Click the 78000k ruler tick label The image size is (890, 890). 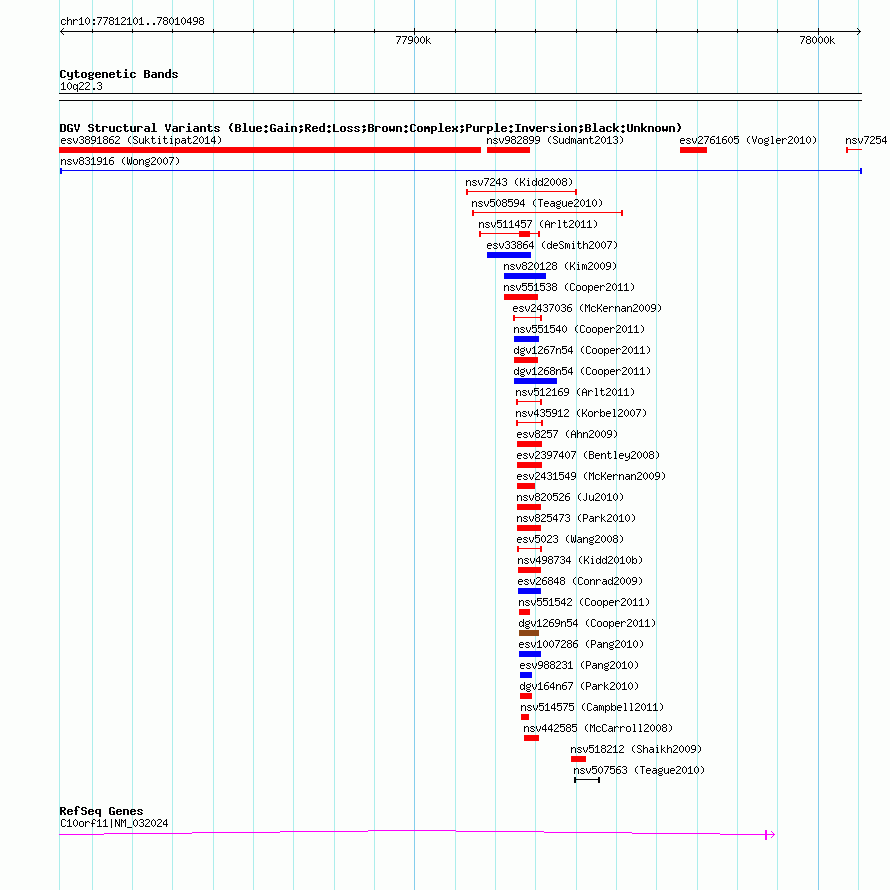tap(817, 40)
